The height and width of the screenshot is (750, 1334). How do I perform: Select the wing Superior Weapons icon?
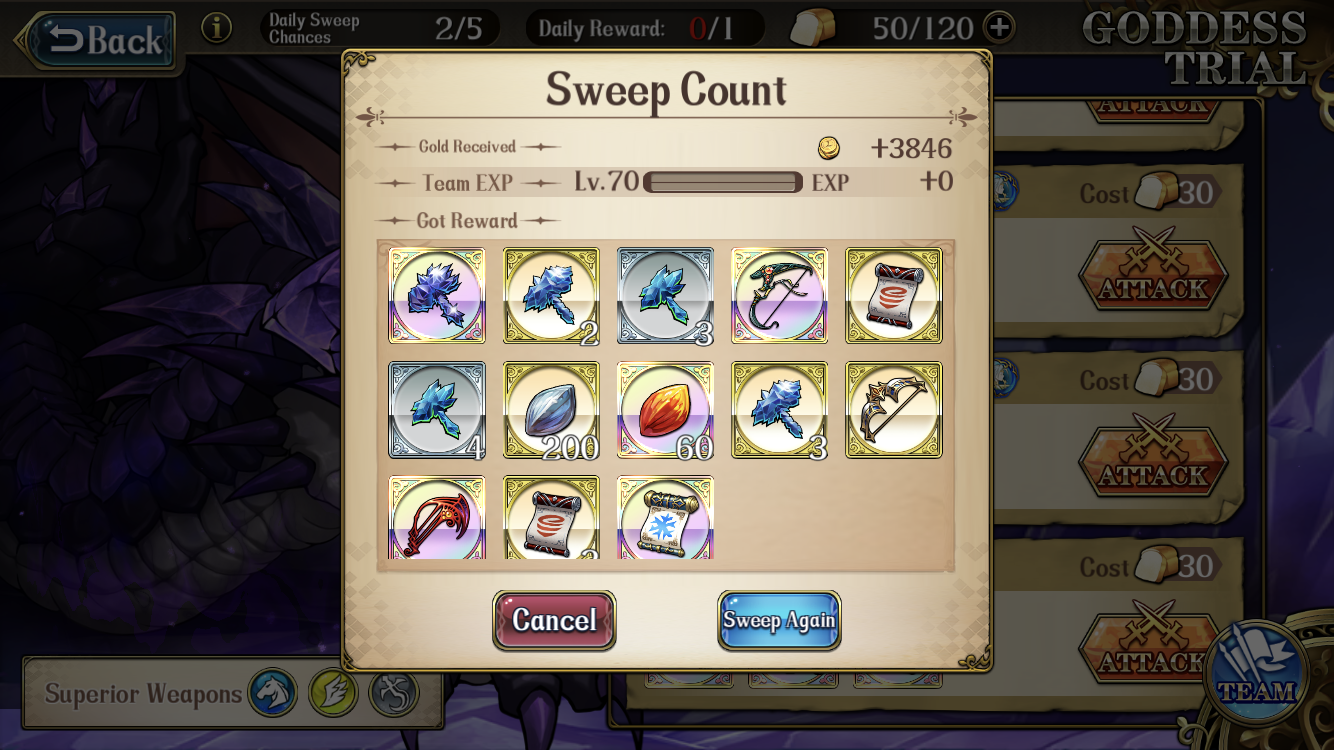333,692
